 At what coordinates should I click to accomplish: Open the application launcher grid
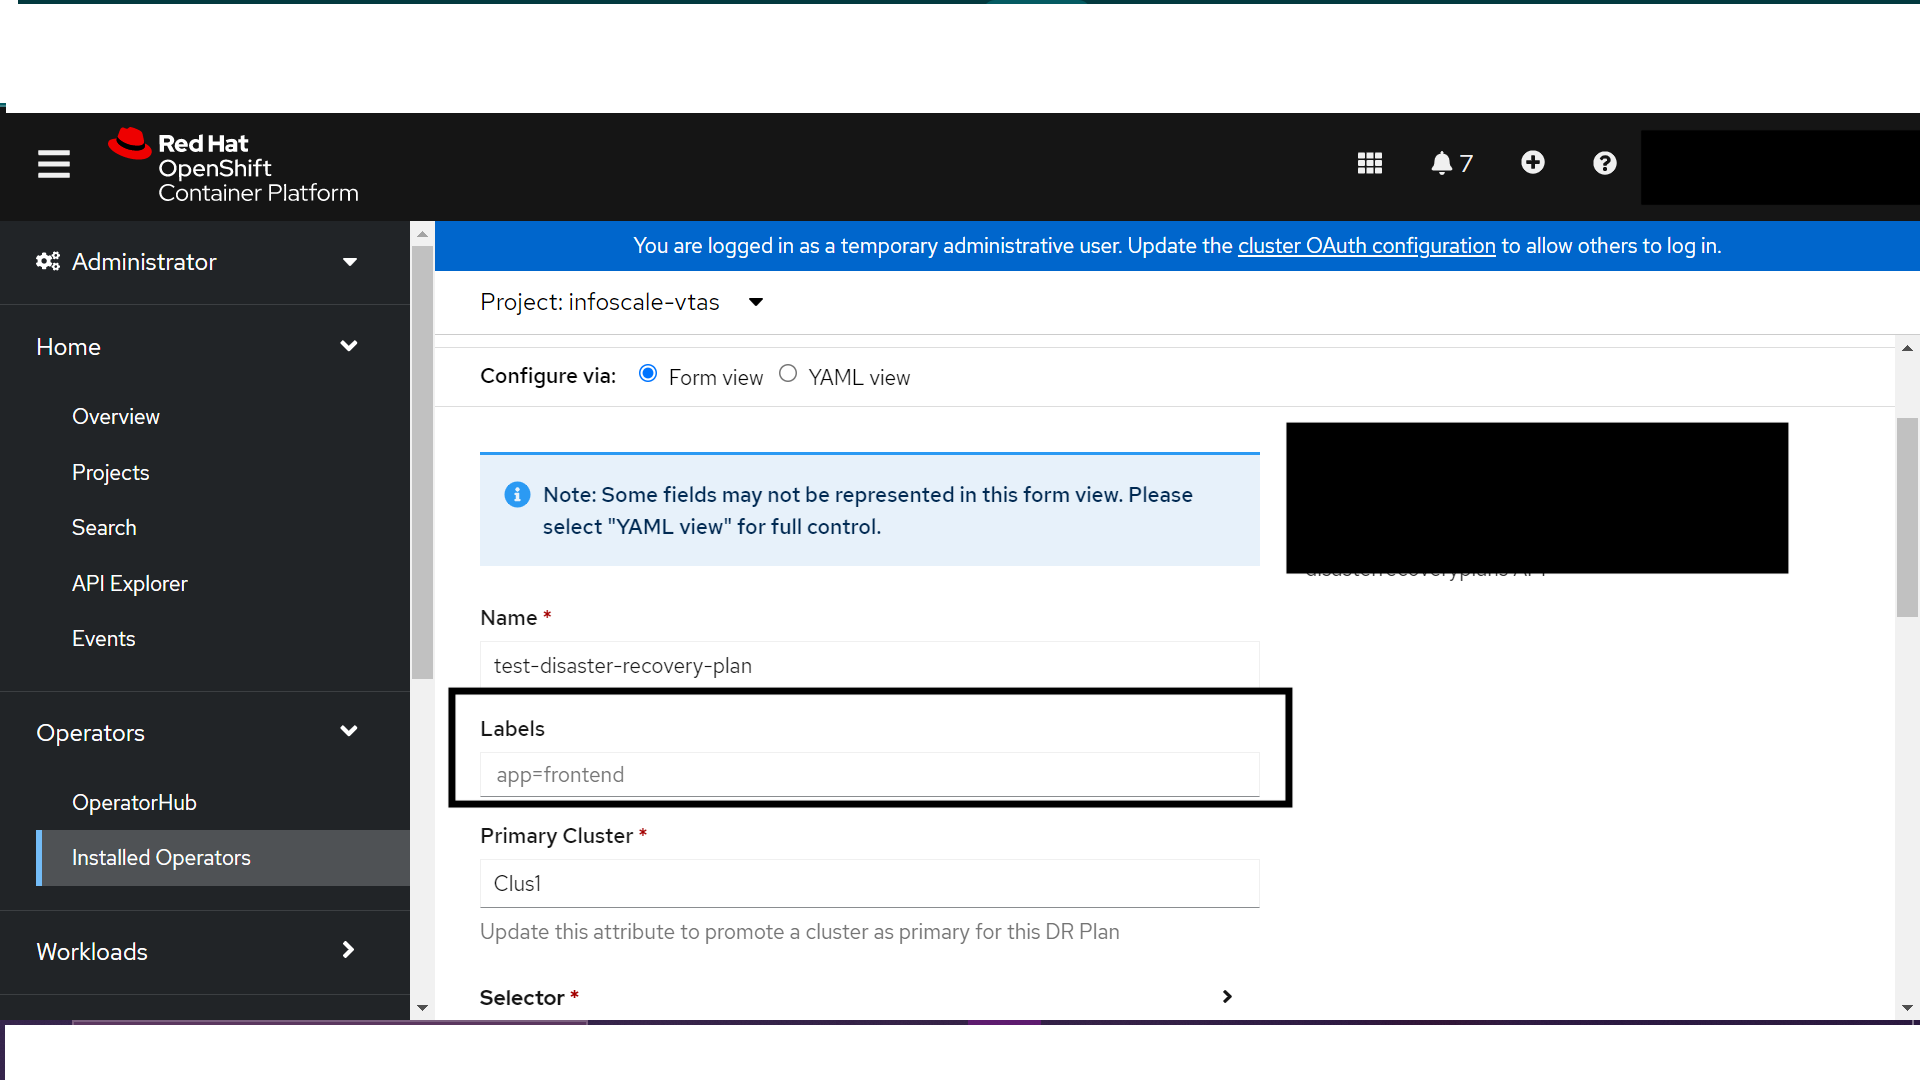click(x=1369, y=163)
